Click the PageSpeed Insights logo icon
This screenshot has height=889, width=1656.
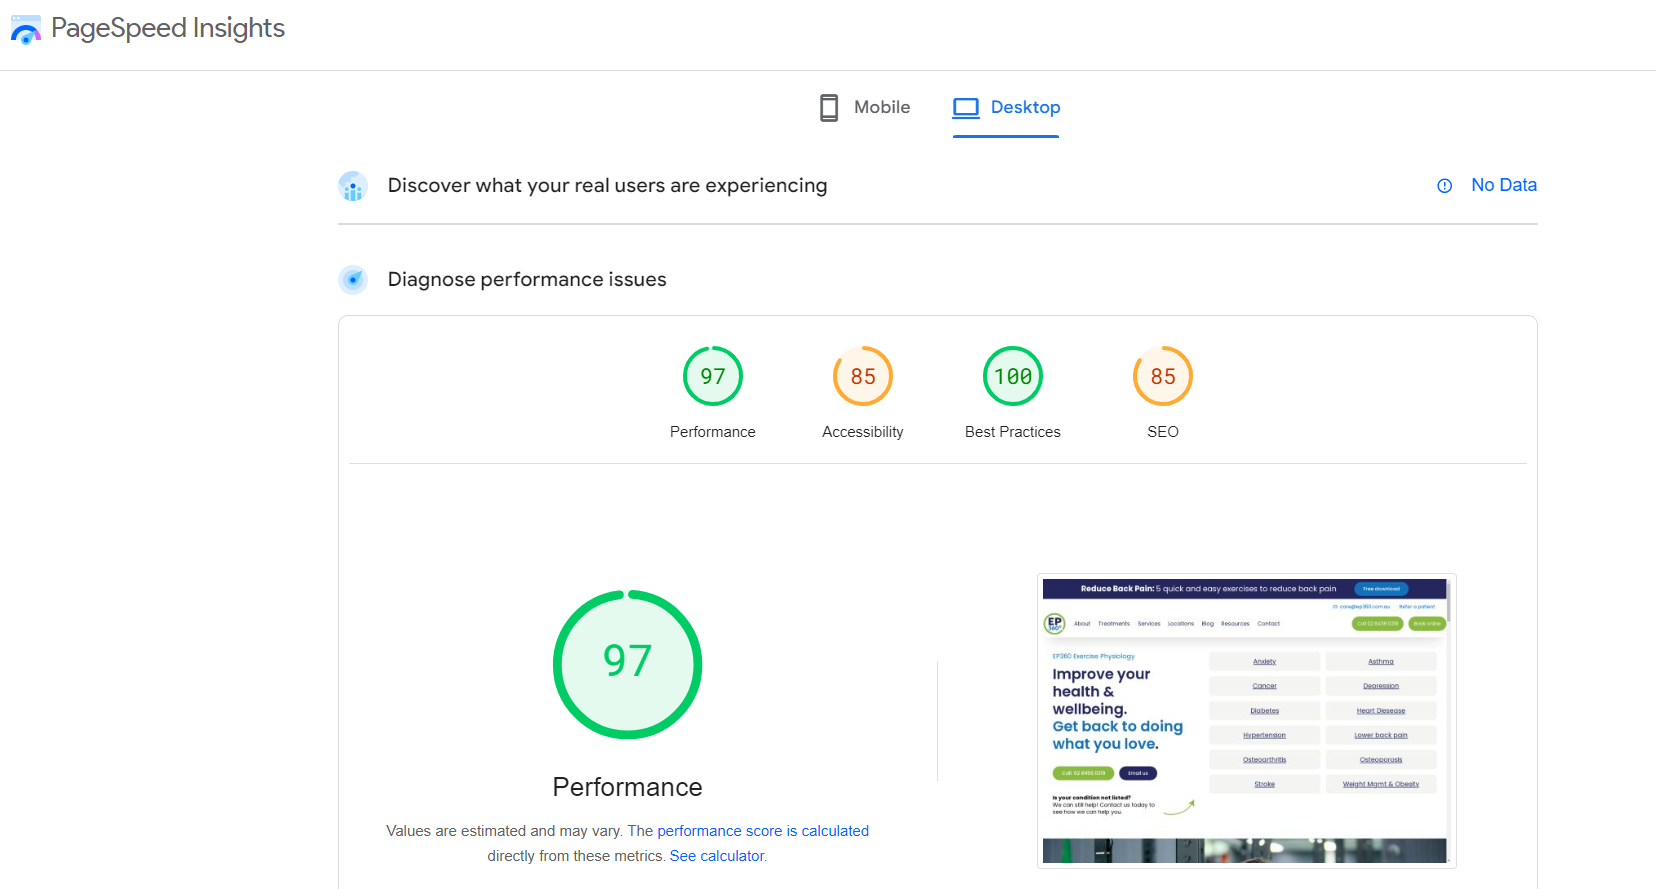point(26,29)
